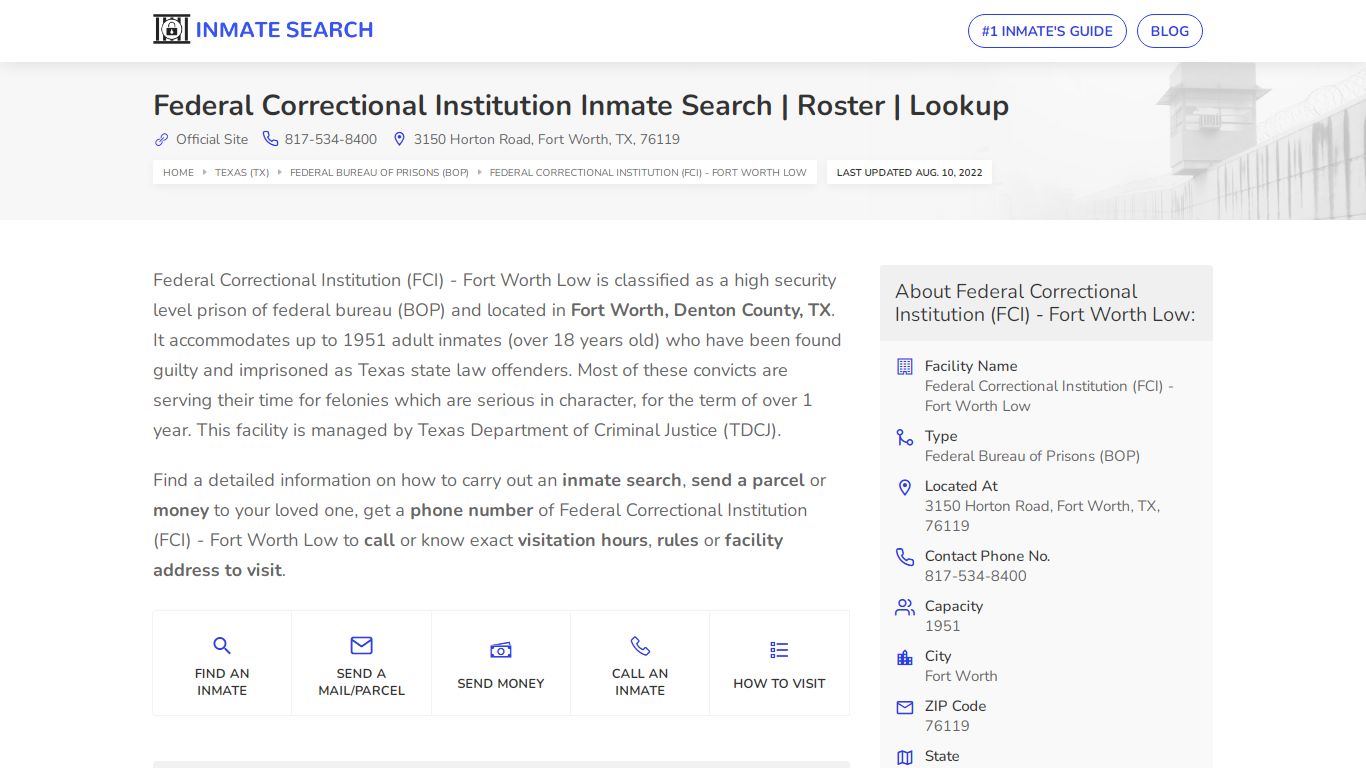Select sidebar City value Fort Worth

[961, 676]
